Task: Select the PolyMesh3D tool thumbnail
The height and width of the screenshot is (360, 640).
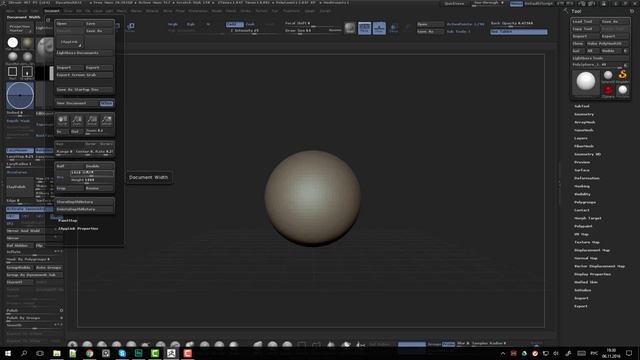Action: click(622, 90)
